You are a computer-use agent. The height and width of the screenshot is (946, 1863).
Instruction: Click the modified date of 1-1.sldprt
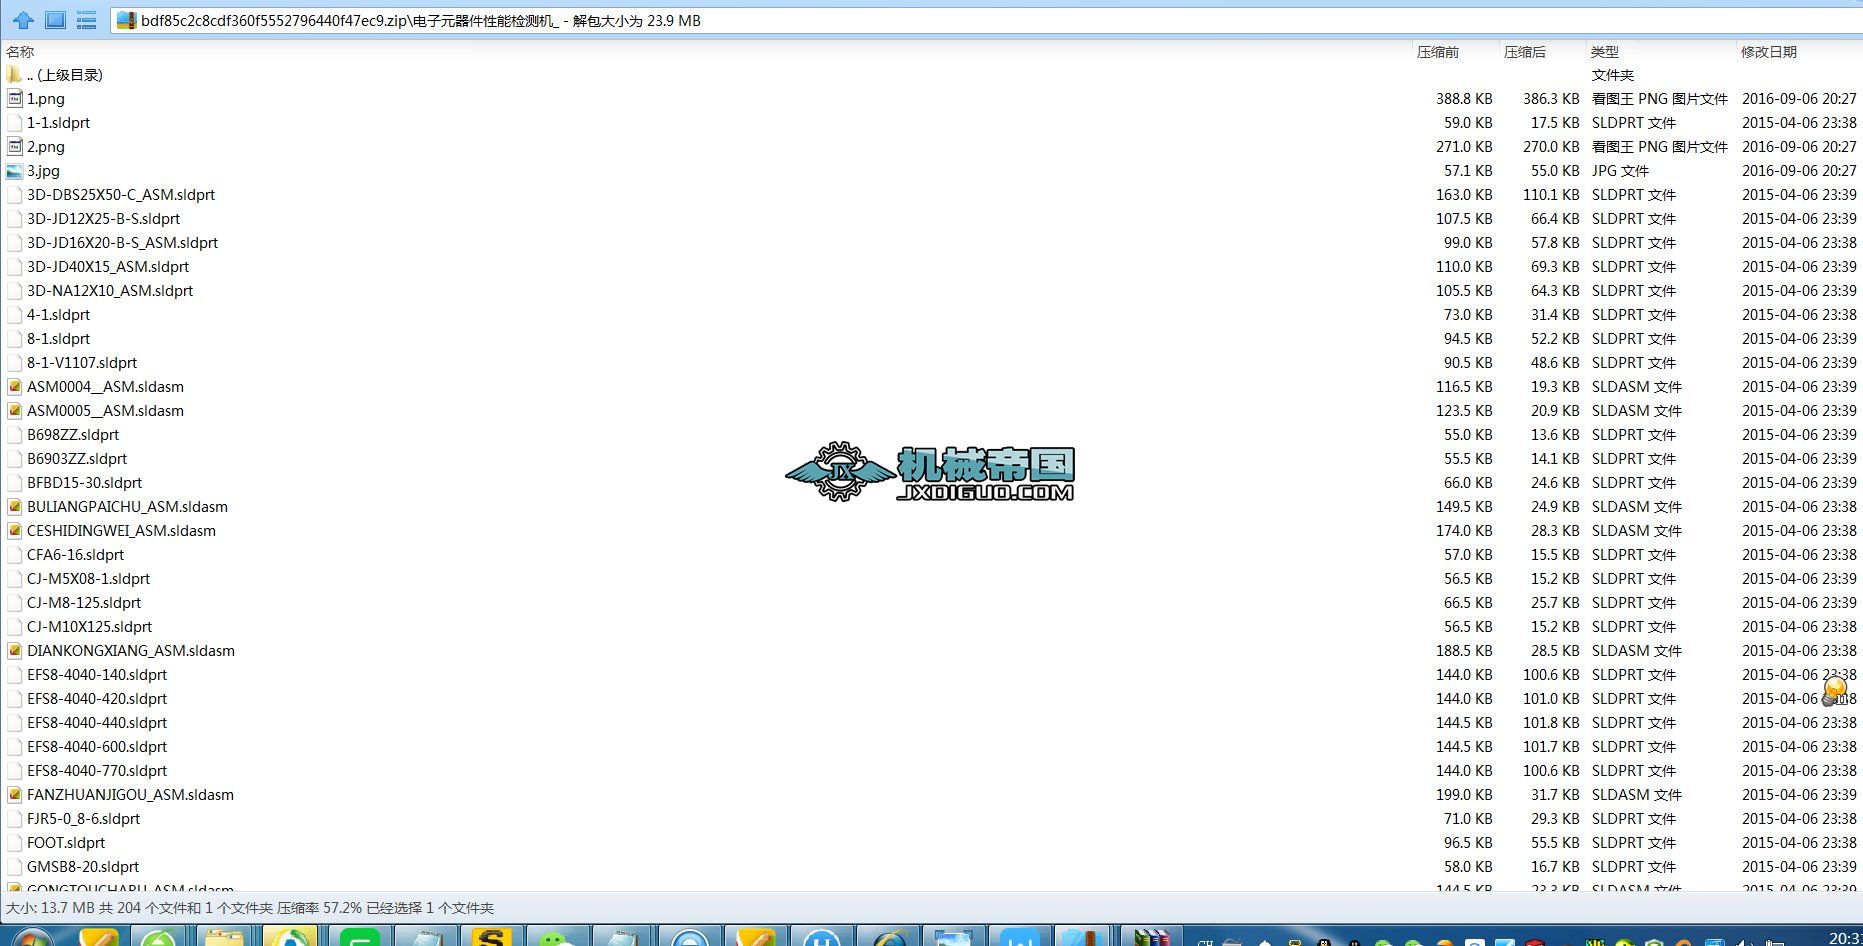(x=1799, y=123)
